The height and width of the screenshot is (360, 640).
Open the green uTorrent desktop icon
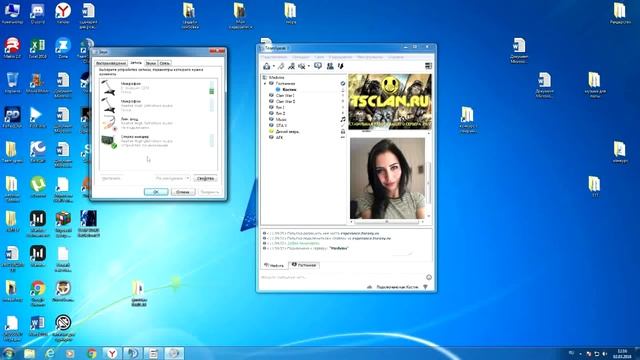tap(38, 188)
